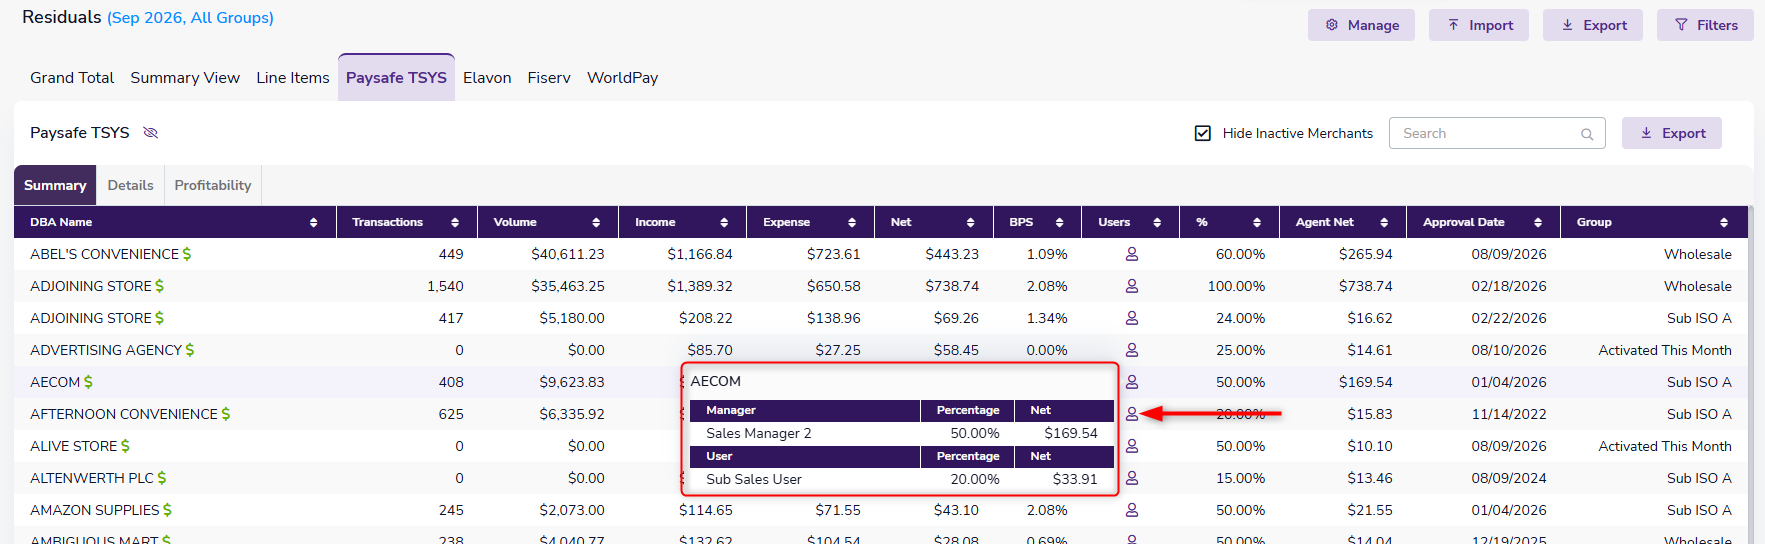
Task: Open the Filters button
Action: (x=1705, y=25)
